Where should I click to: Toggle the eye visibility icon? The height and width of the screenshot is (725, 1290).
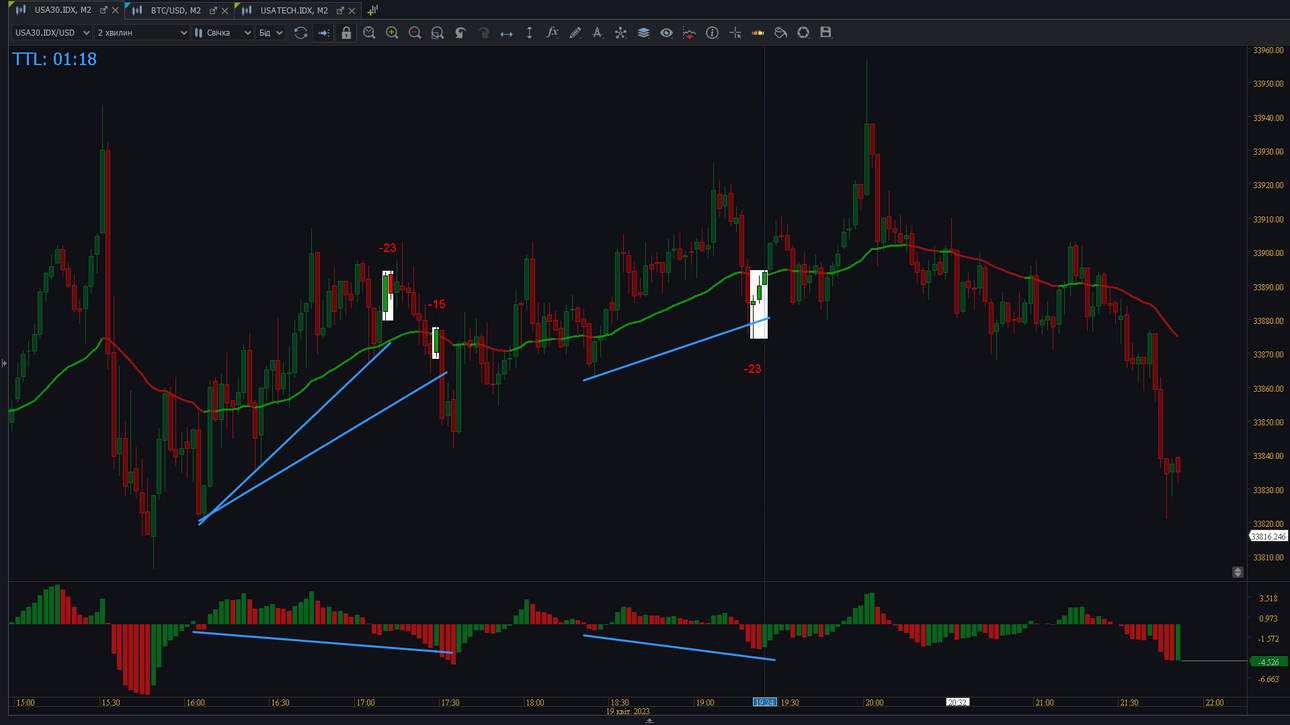click(666, 33)
